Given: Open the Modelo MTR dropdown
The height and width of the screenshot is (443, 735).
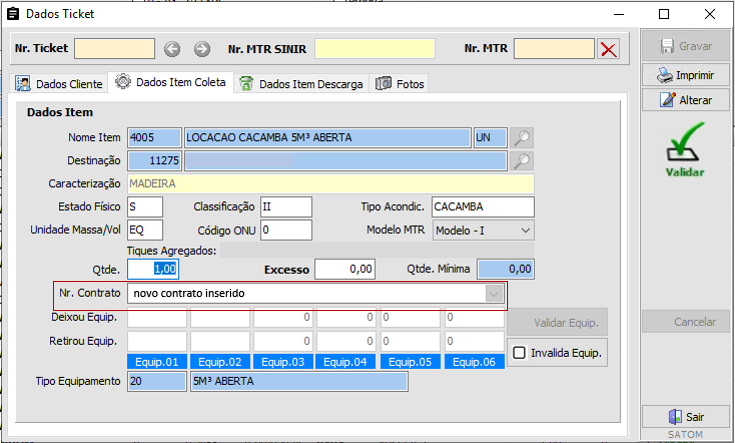Looking at the screenshot, I should [483, 230].
